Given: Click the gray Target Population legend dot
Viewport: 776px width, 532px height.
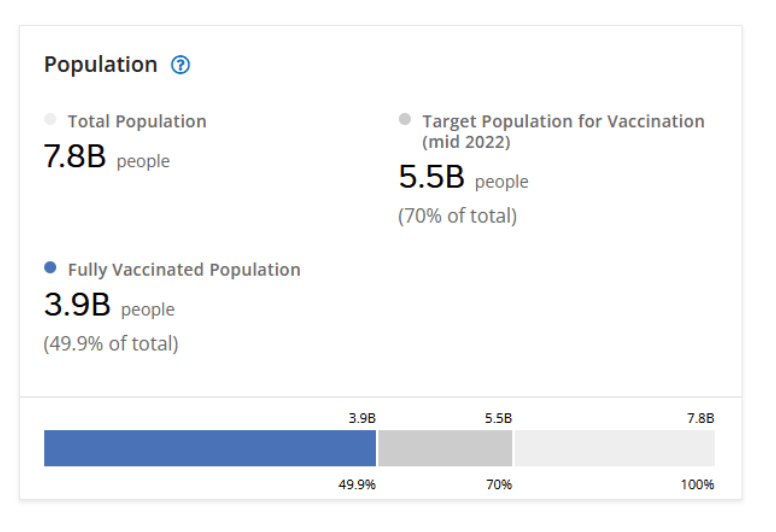Looking at the screenshot, I should [405, 119].
